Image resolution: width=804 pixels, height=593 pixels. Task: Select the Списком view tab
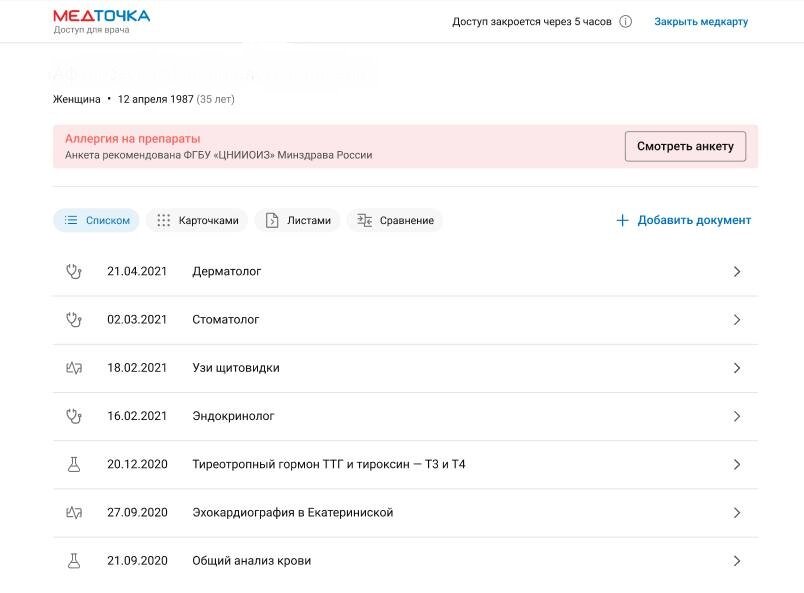click(x=96, y=220)
